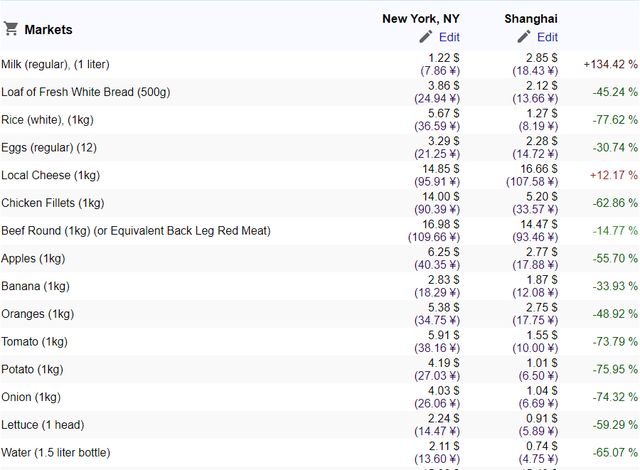The image size is (640, 470).
Task: Select the Tomato (1kg) row label
Action: click(x=34, y=342)
